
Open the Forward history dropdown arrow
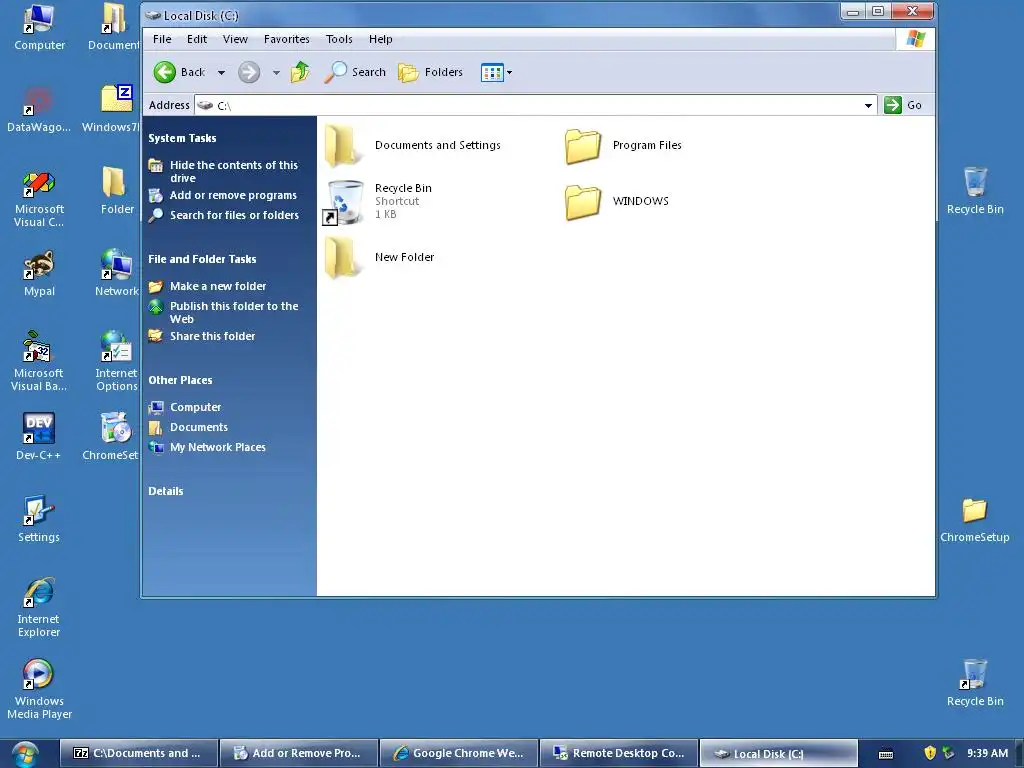[276, 72]
